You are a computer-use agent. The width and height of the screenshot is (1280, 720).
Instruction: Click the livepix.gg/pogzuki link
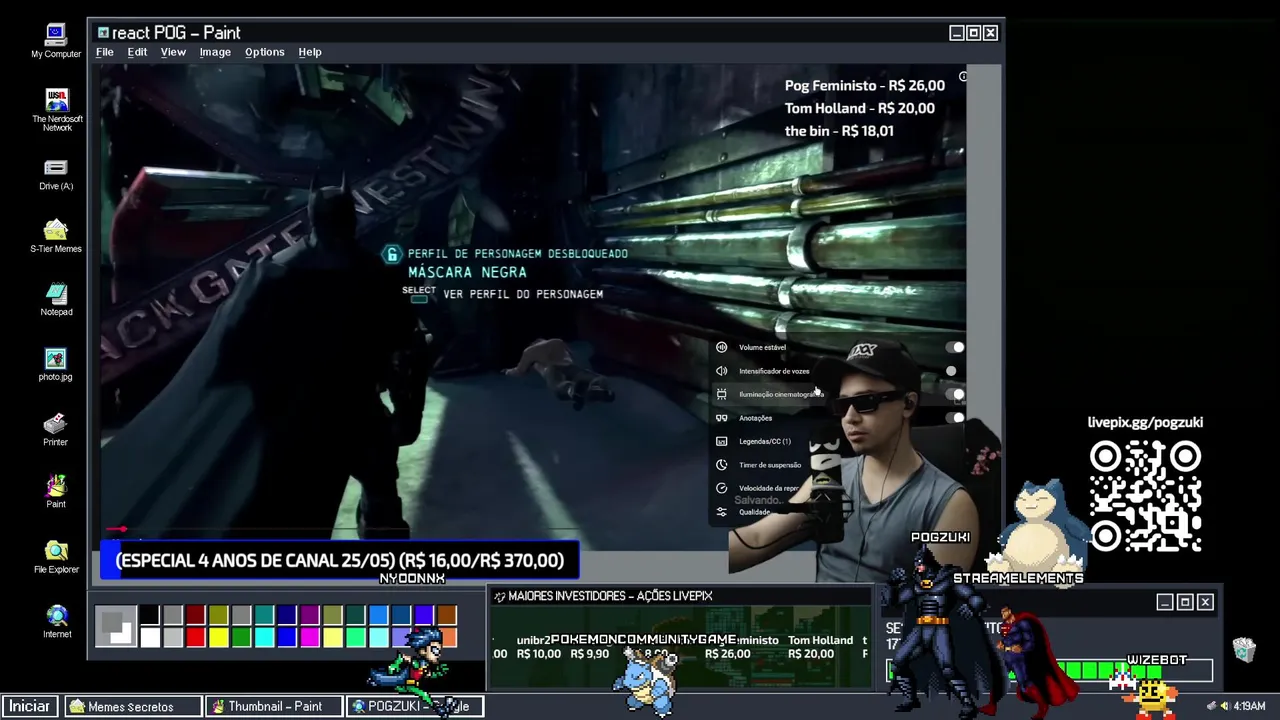(1145, 422)
